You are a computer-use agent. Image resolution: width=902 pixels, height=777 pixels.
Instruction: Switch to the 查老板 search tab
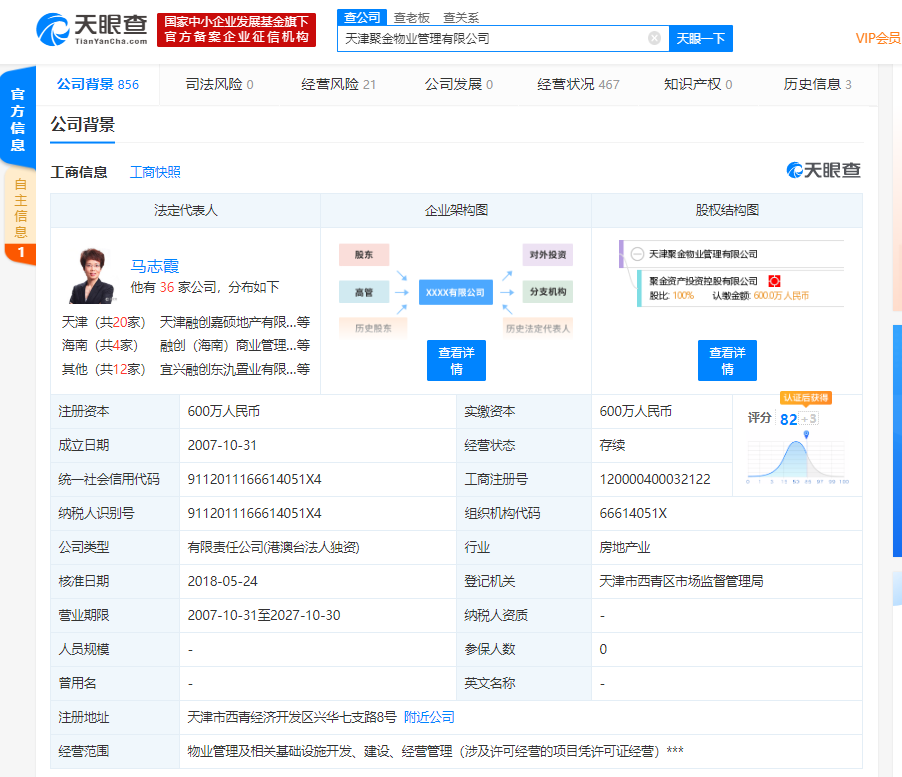coord(411,17)
